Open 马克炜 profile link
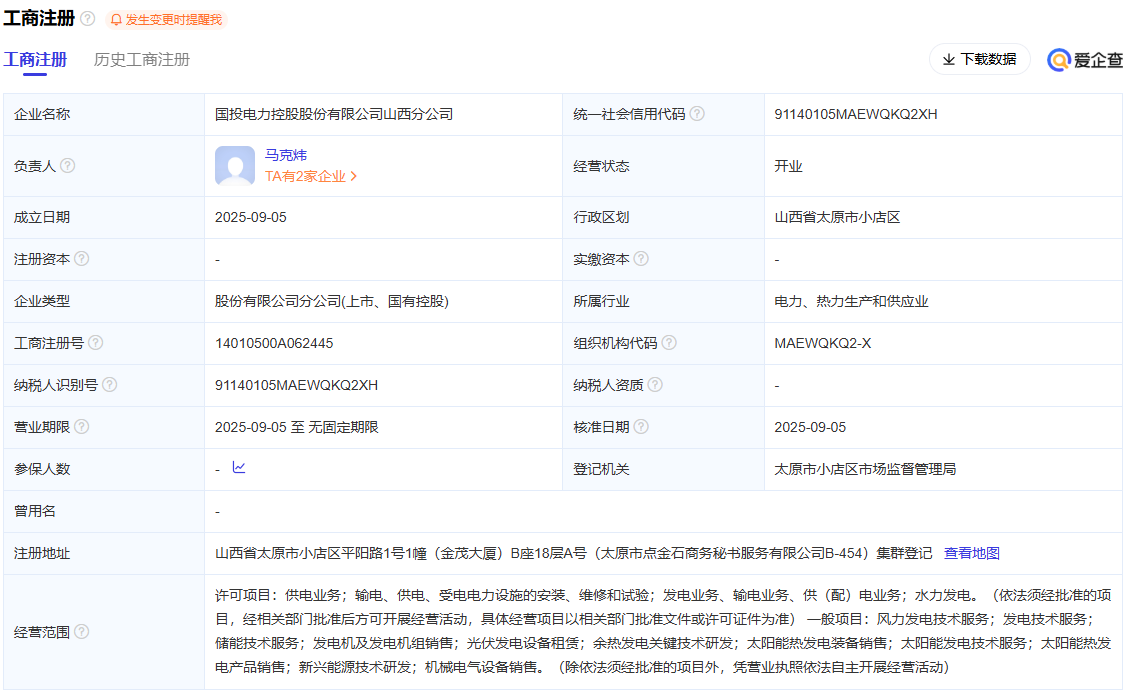The width and height of the screenshot is (1126, 694). coord(286,155)
